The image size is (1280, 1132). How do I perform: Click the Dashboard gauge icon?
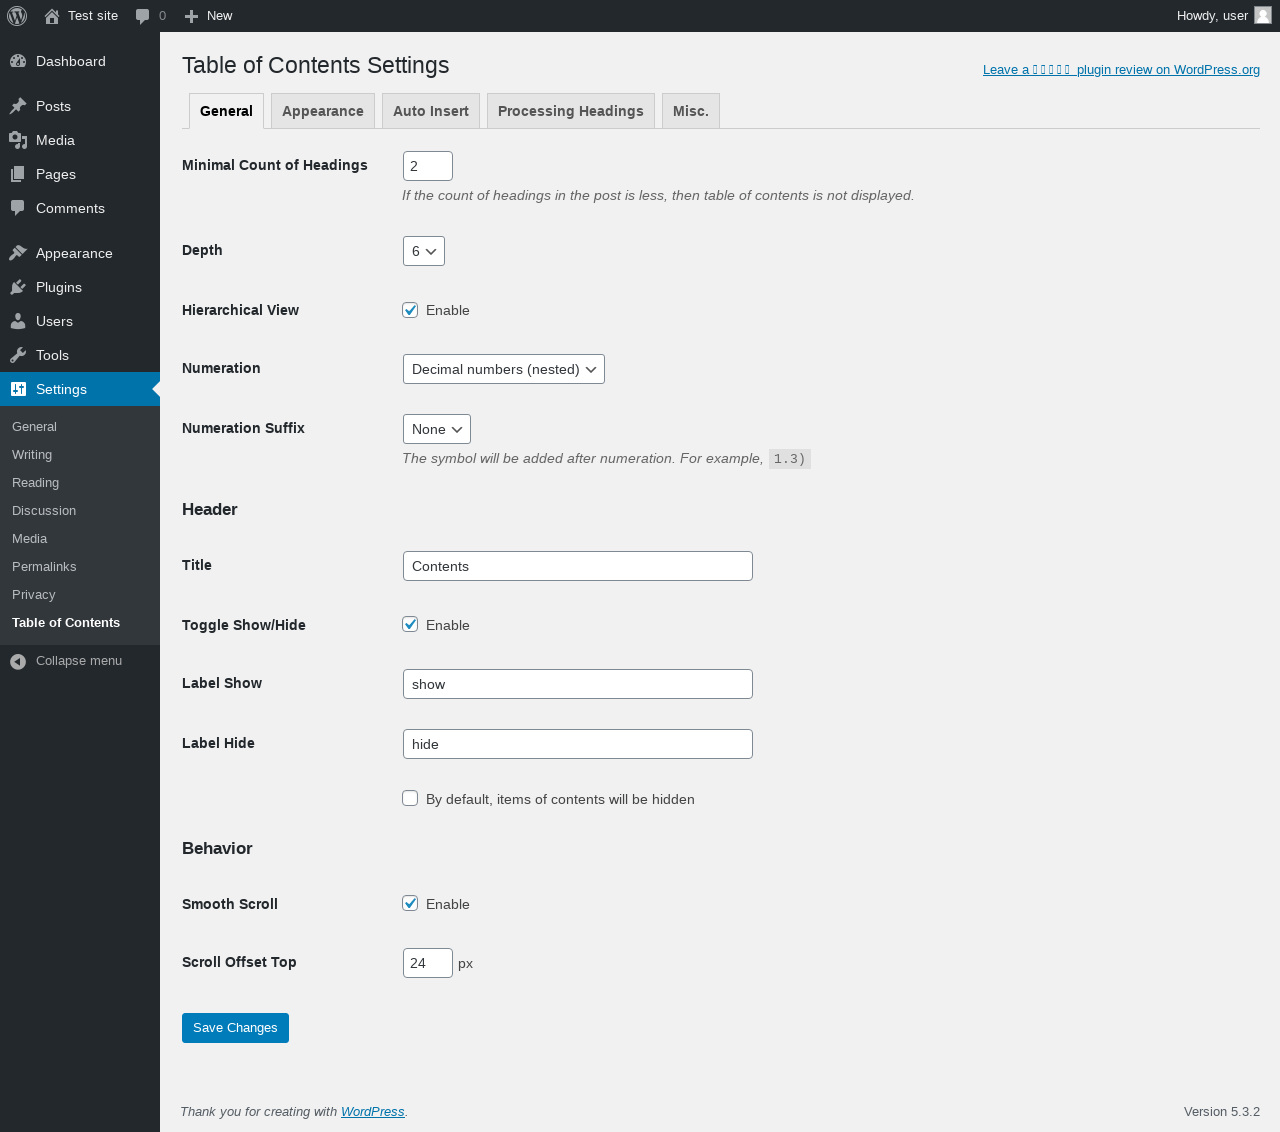(x=18, y=61)
